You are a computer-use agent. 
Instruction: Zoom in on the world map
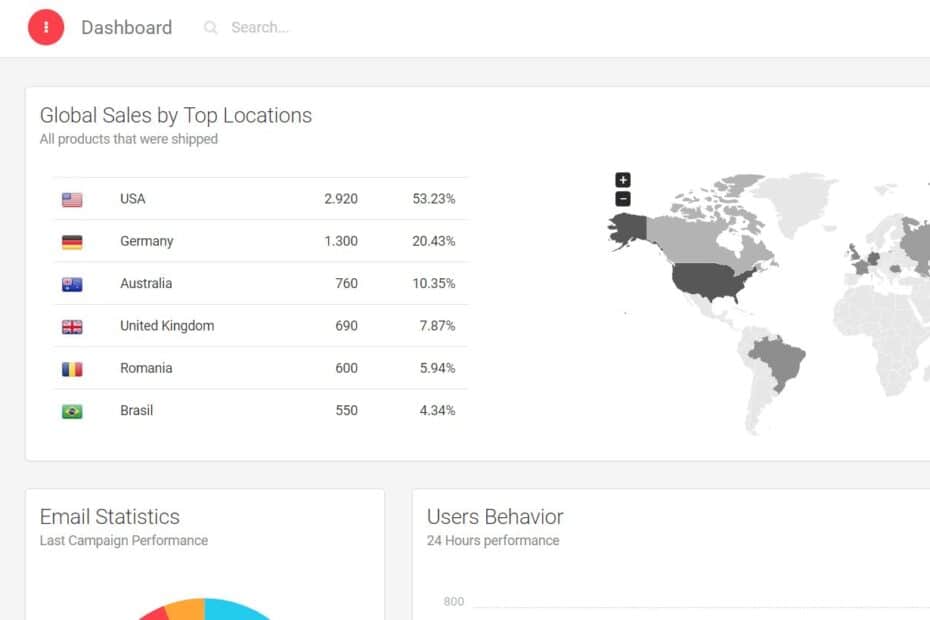(623, 180)
